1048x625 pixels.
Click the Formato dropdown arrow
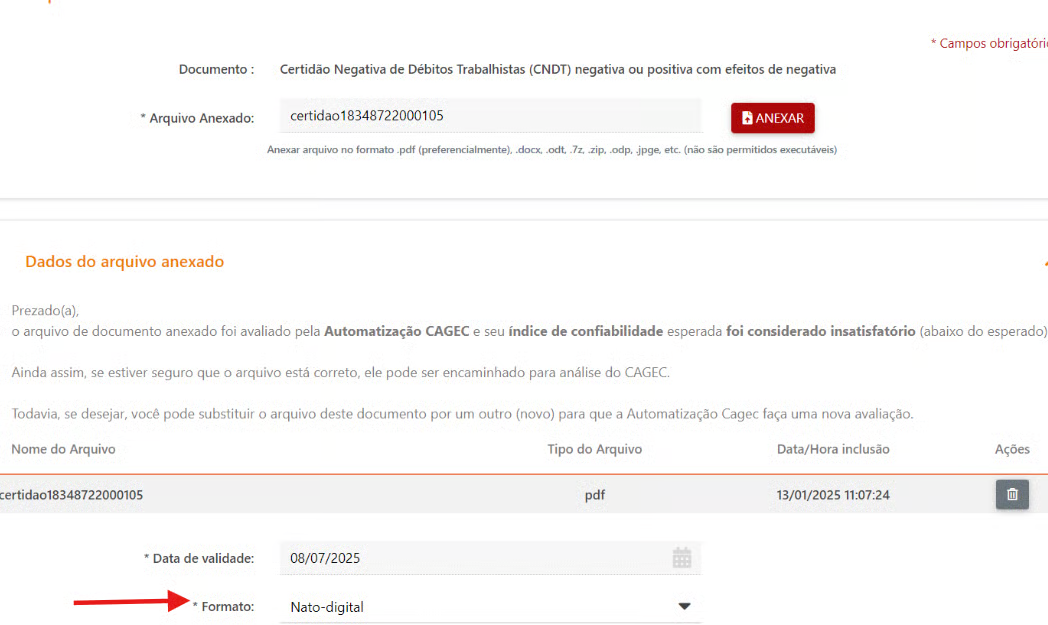tap(685, 607)
